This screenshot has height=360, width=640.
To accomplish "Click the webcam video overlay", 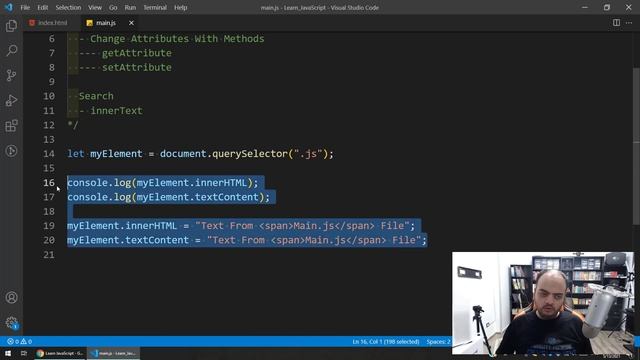I will 543,303.
